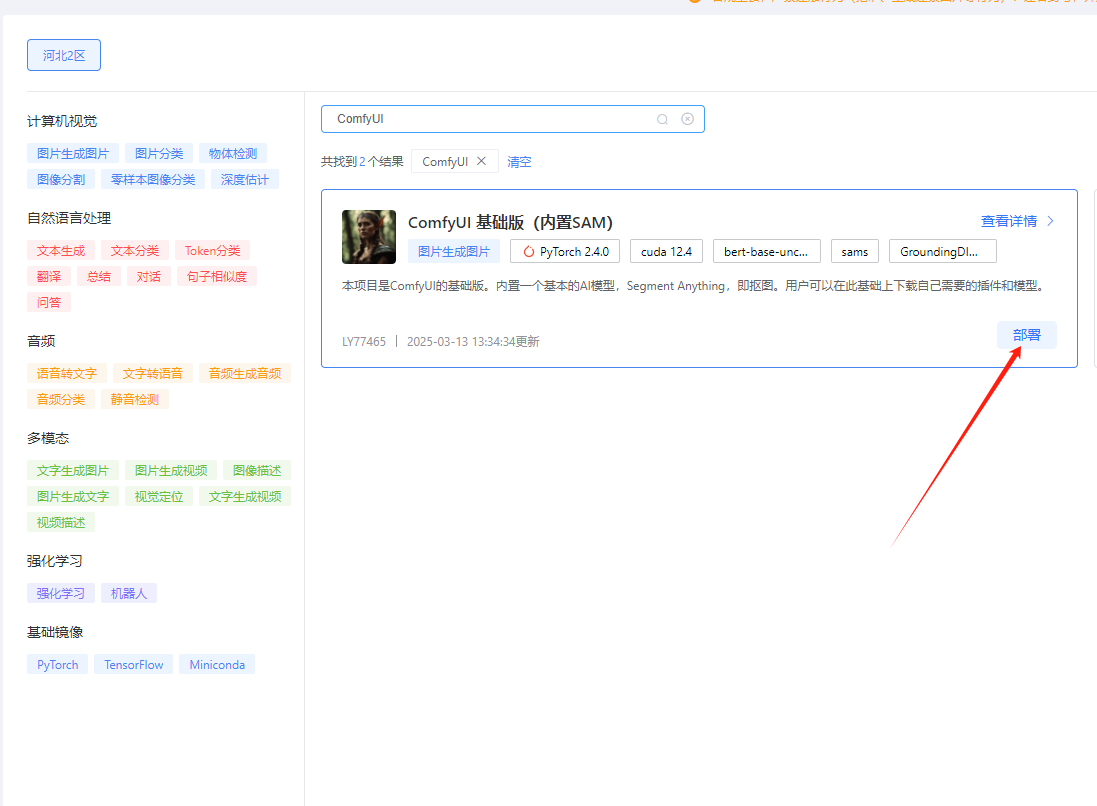Pick the 文字生成视频 multimodal tag
The image size is (1097, 806).
(244, 496)
